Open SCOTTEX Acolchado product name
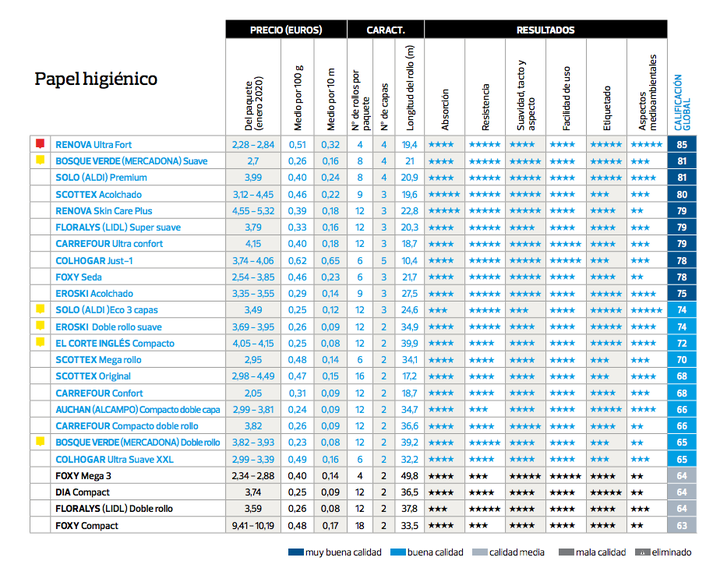This screenshot has height=568, width=720. (x=98, y=194)
